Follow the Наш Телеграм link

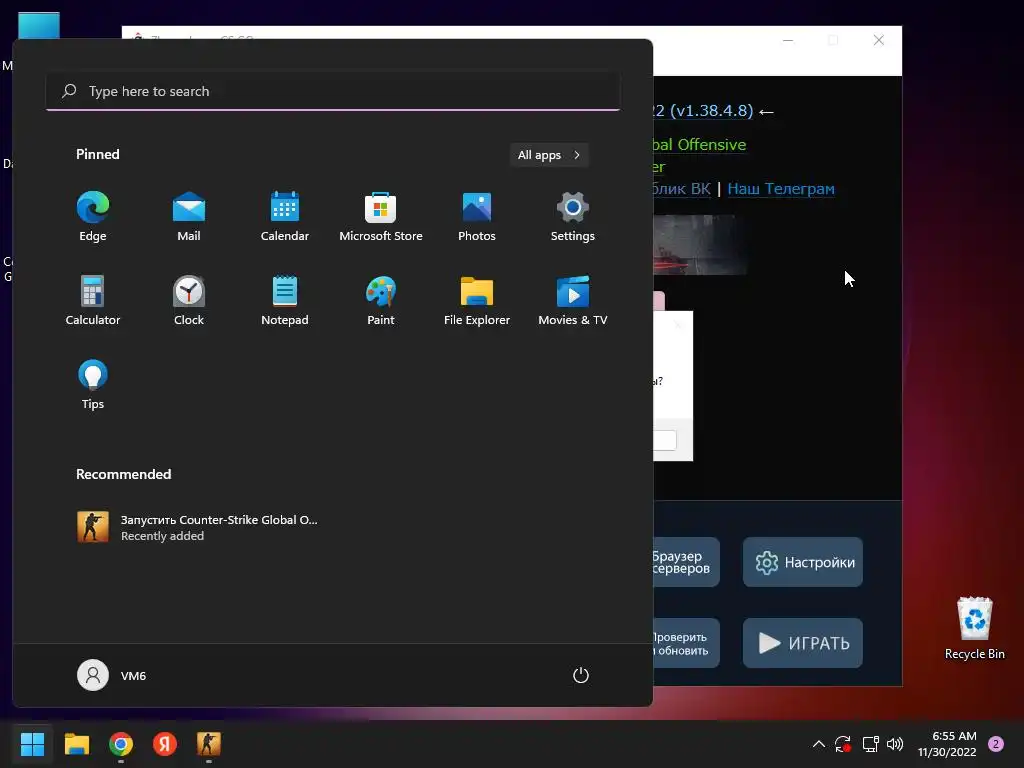pyautogui.click(x=781, y=189)
